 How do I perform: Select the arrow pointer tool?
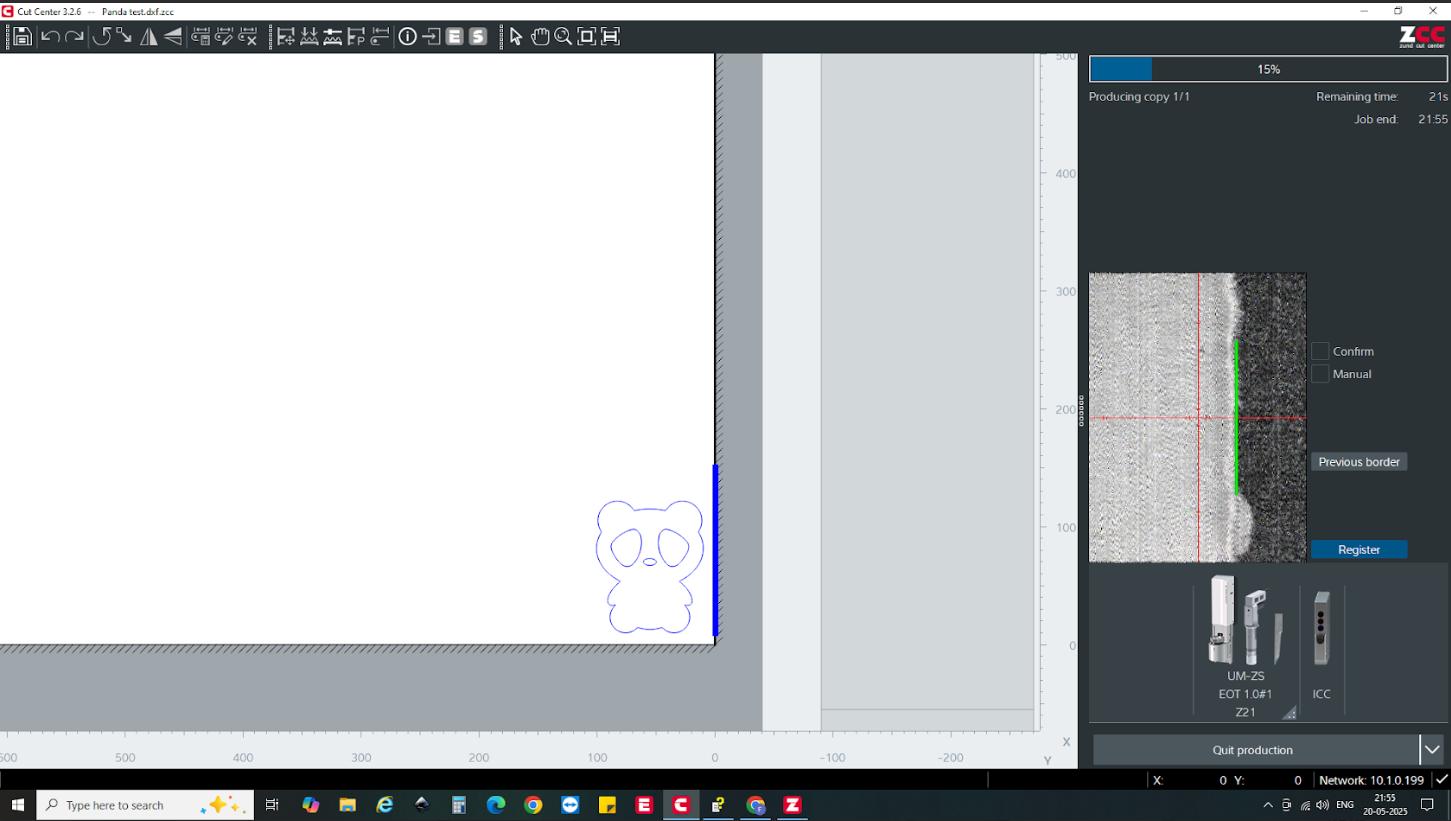coord(516,37)
